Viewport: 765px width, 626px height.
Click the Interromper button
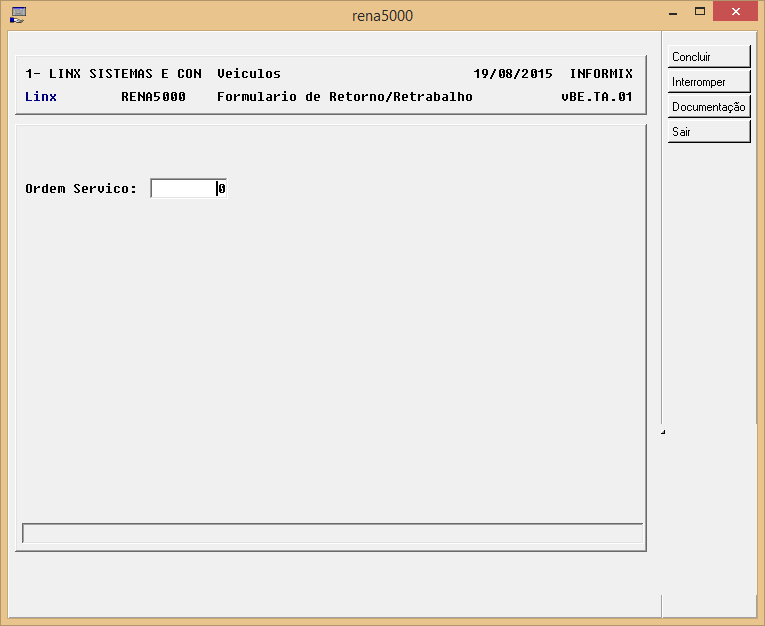(708, 81)
